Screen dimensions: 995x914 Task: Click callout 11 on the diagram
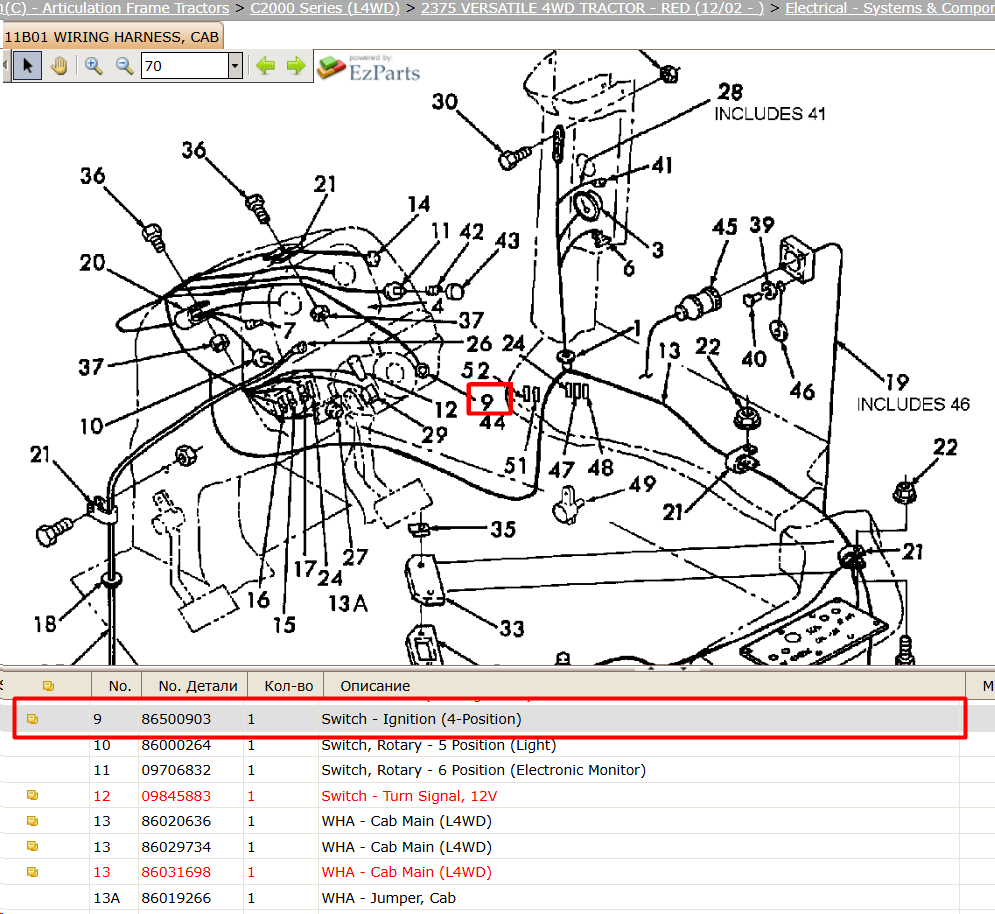click(440, 231)
